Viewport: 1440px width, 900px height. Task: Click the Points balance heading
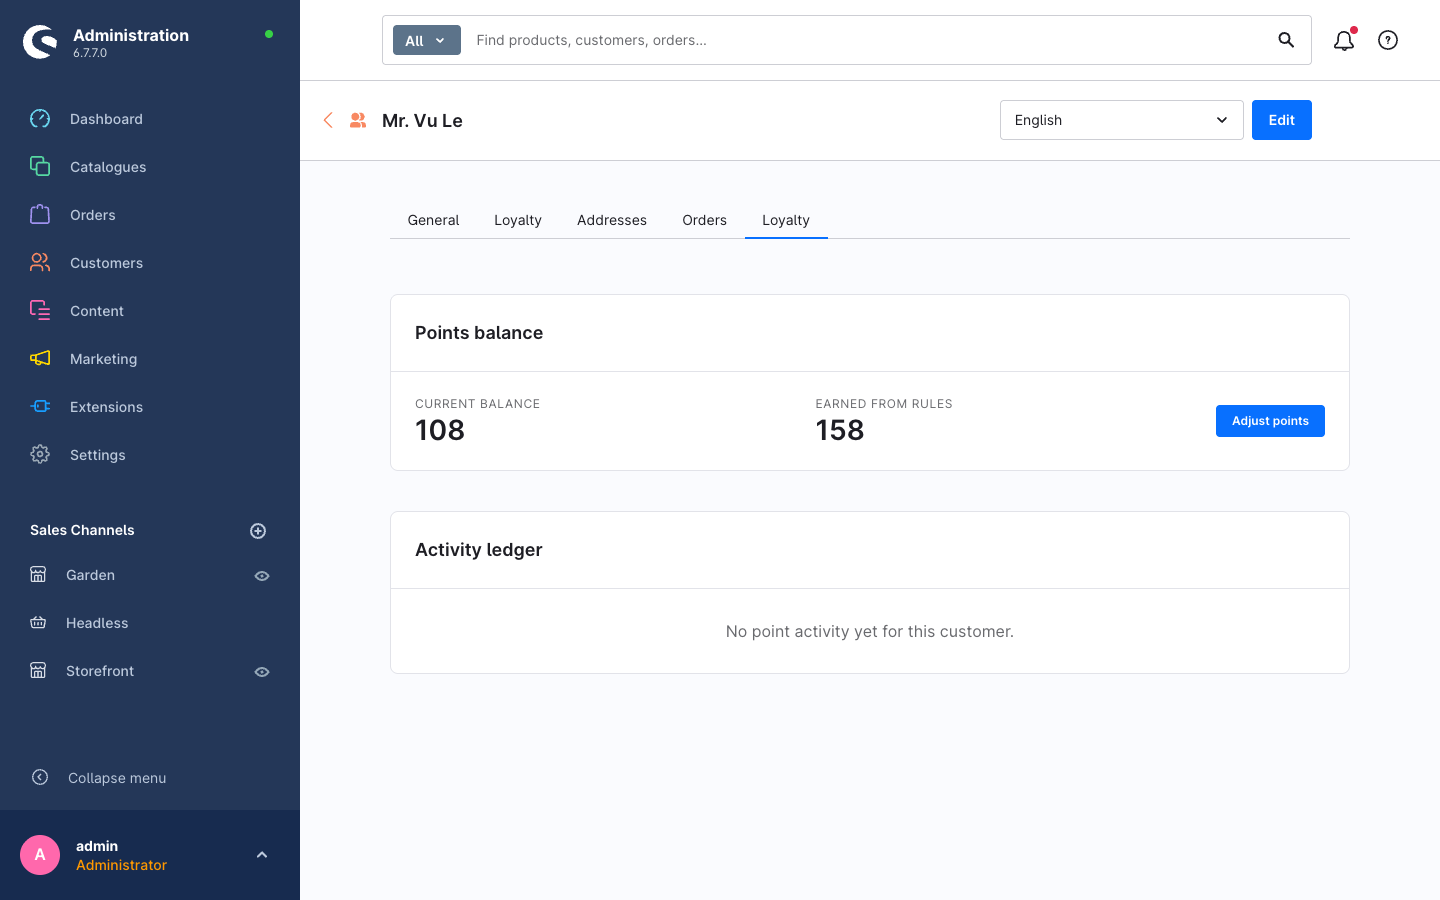click(479, 333)
